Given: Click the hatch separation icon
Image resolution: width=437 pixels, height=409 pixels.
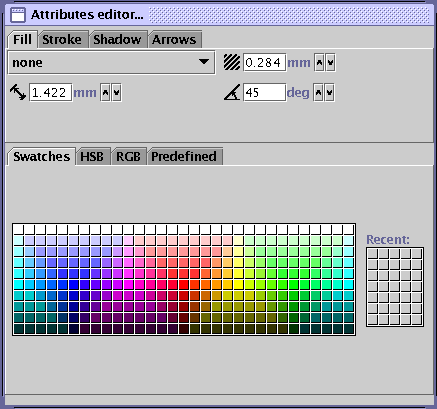Looking at the screenshot, I should point(18,92).
